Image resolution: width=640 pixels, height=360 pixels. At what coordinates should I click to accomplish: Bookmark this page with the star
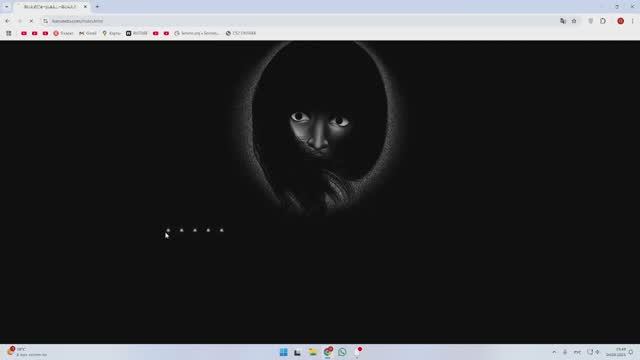pyautogui.click(x=574, y=21)
